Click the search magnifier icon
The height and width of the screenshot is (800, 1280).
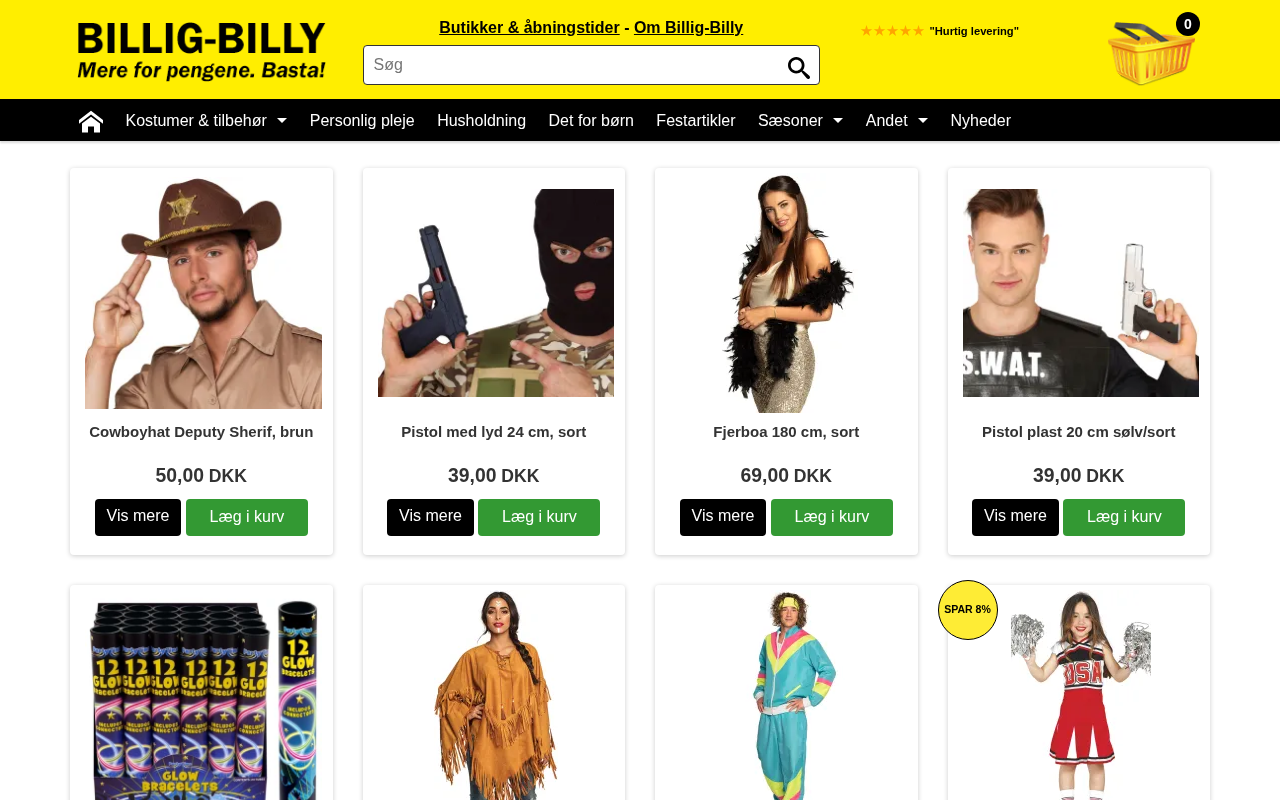[x=798, y=67]
